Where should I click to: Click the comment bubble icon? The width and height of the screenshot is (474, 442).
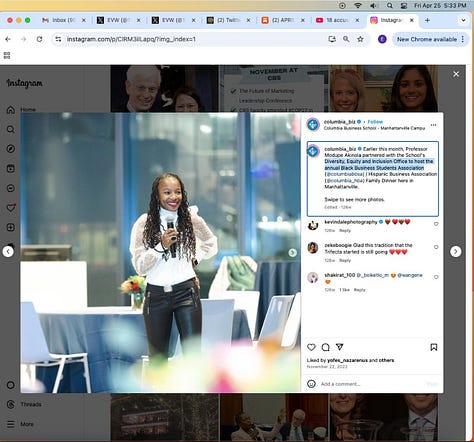325,347
